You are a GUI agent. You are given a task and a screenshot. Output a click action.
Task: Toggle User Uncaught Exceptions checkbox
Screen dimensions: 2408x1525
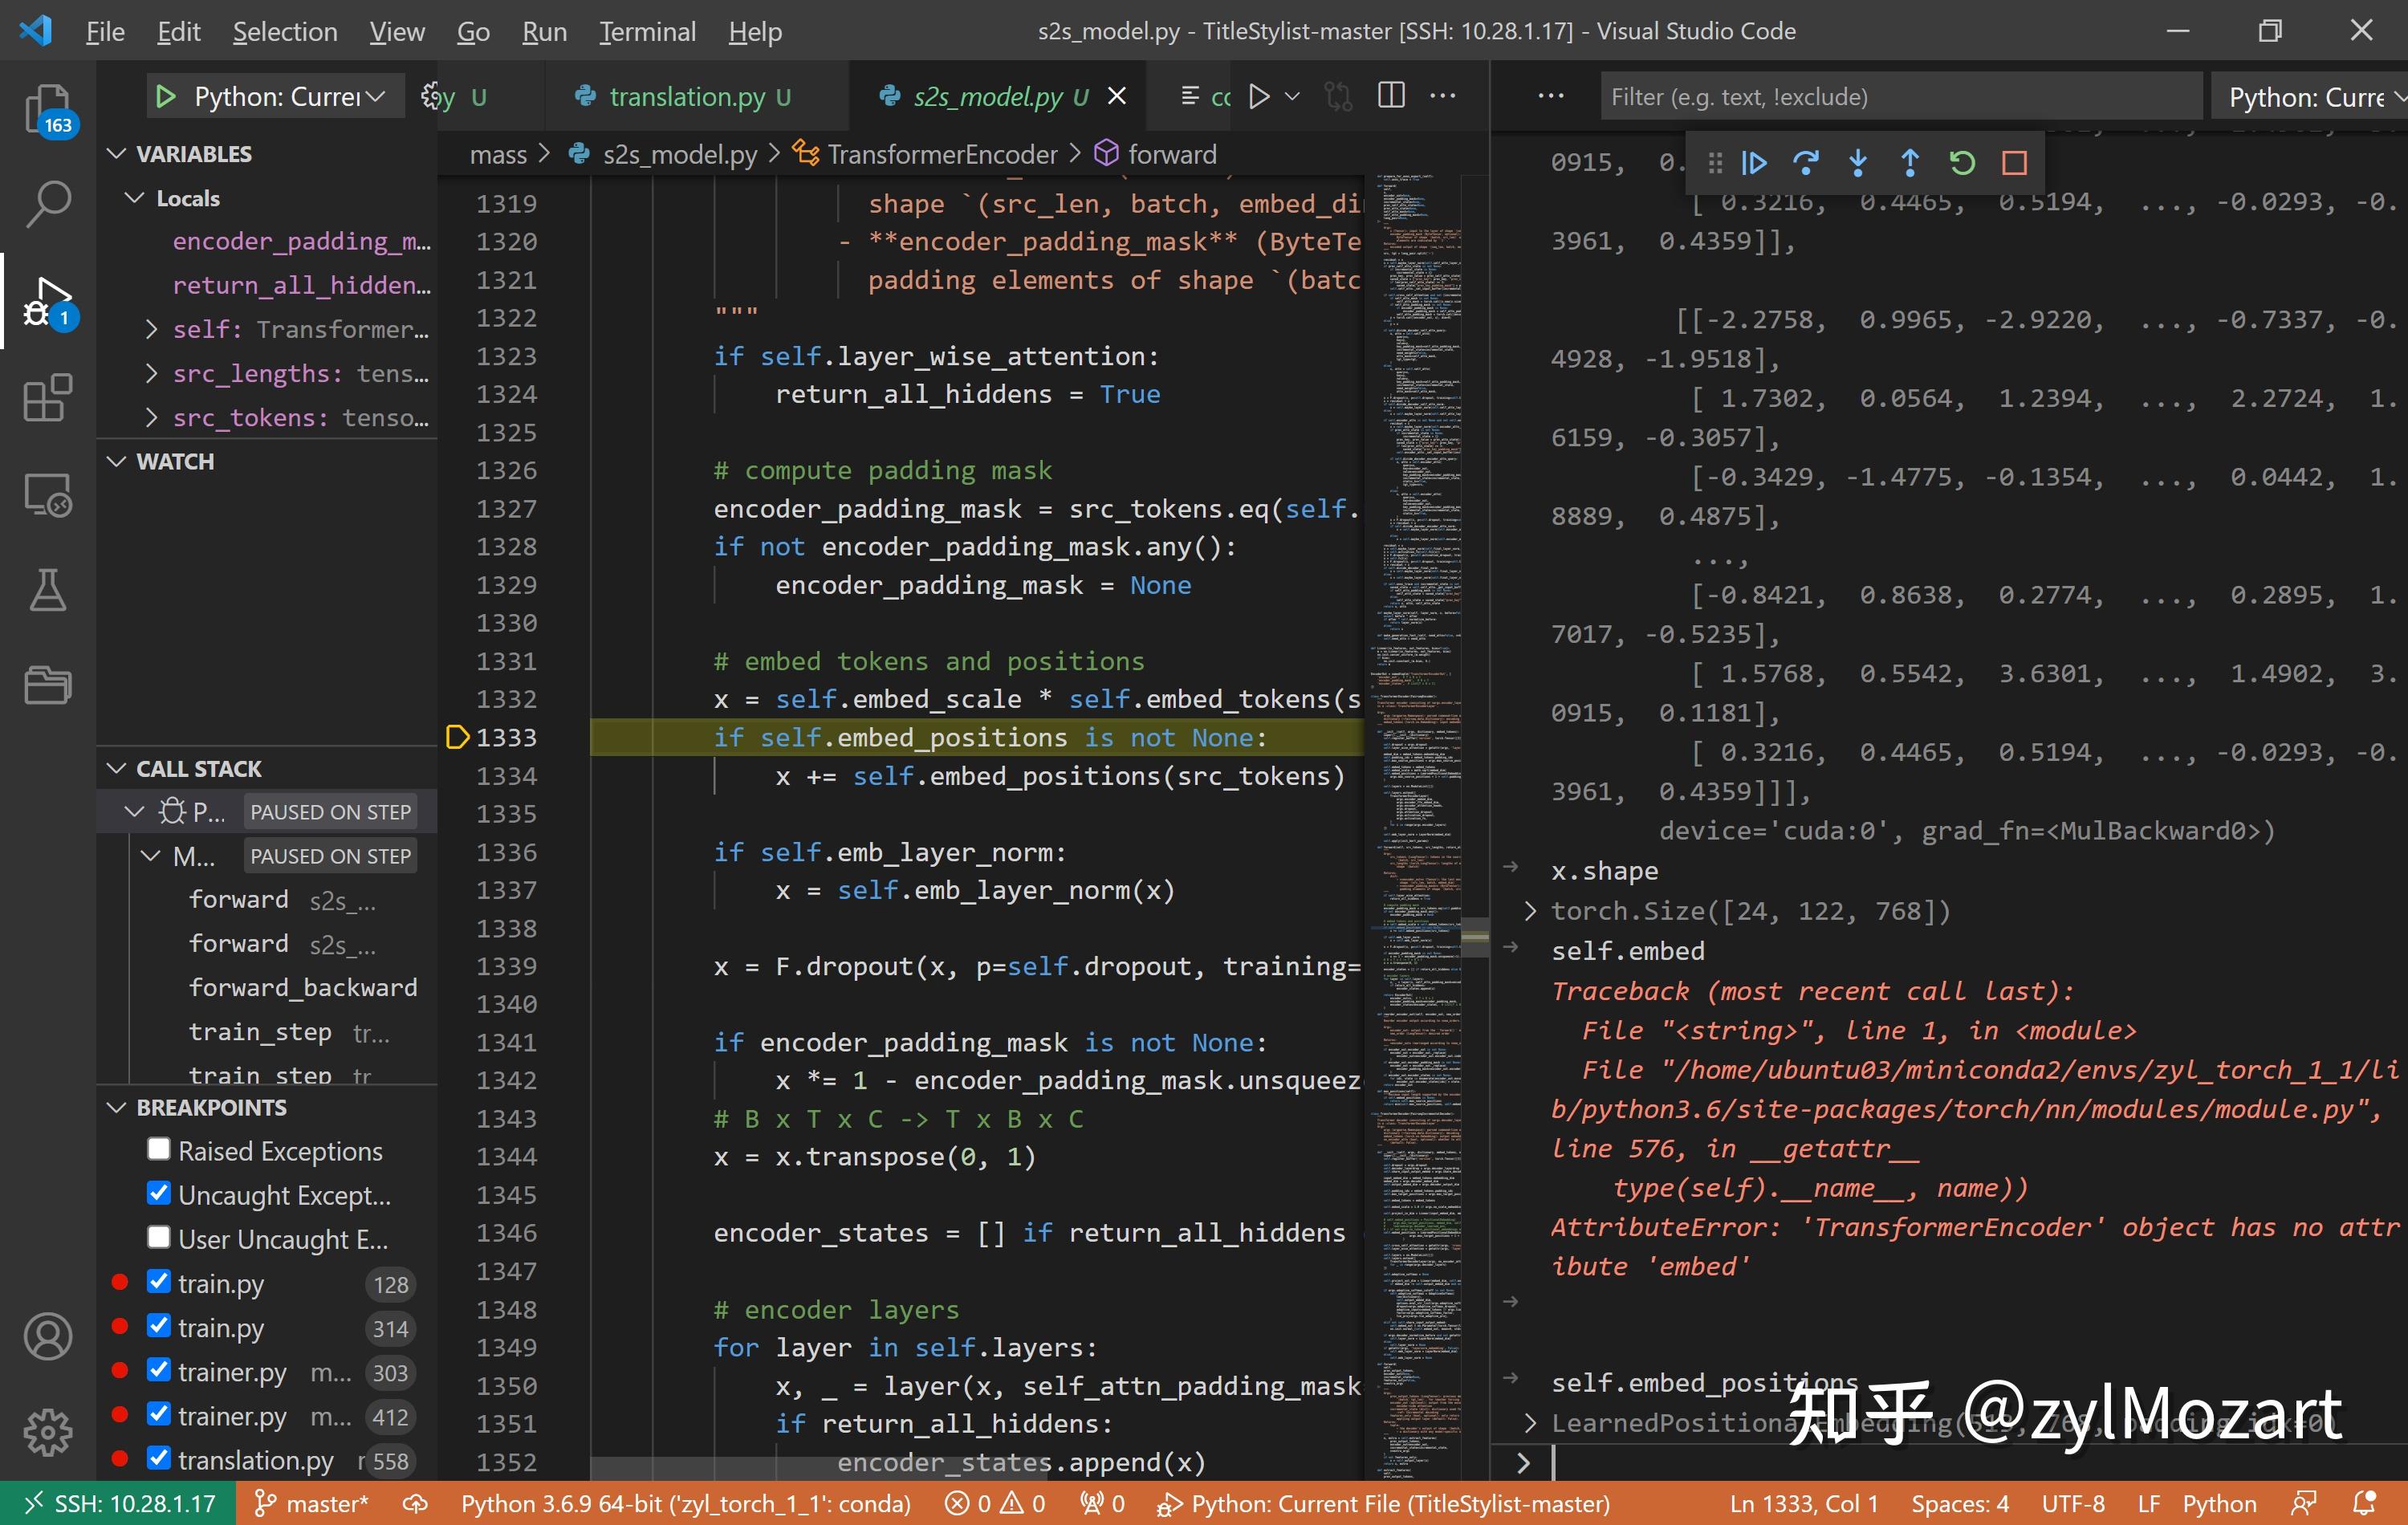pyautogui.click(x=158, y=1237)
